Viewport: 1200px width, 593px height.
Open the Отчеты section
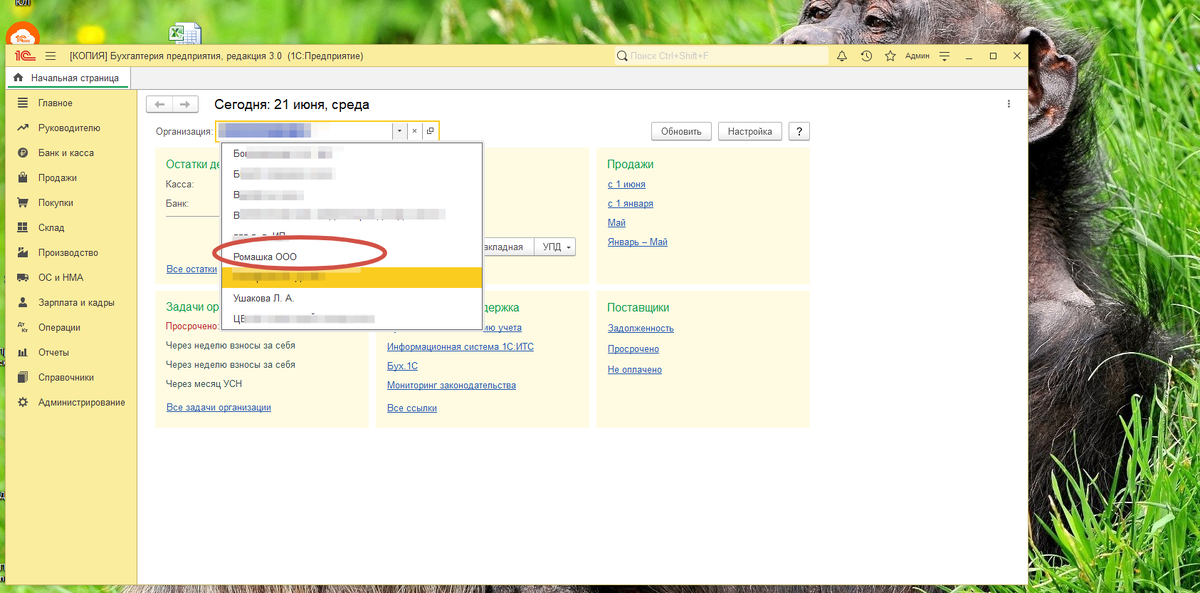pos(54,352)
